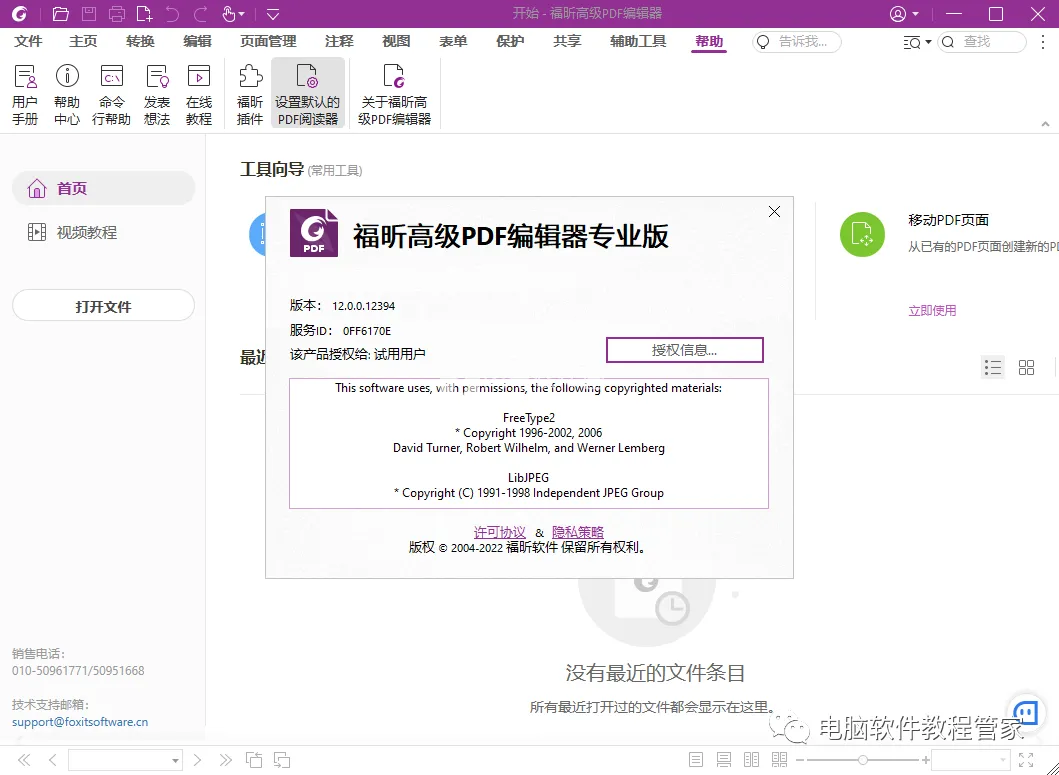
Task: Switch to the 共享 tab
Action: tap(567, 41)
